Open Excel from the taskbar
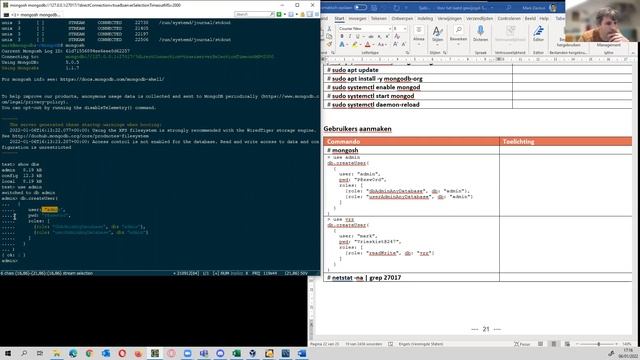640x360 pixels. [236, 353]
